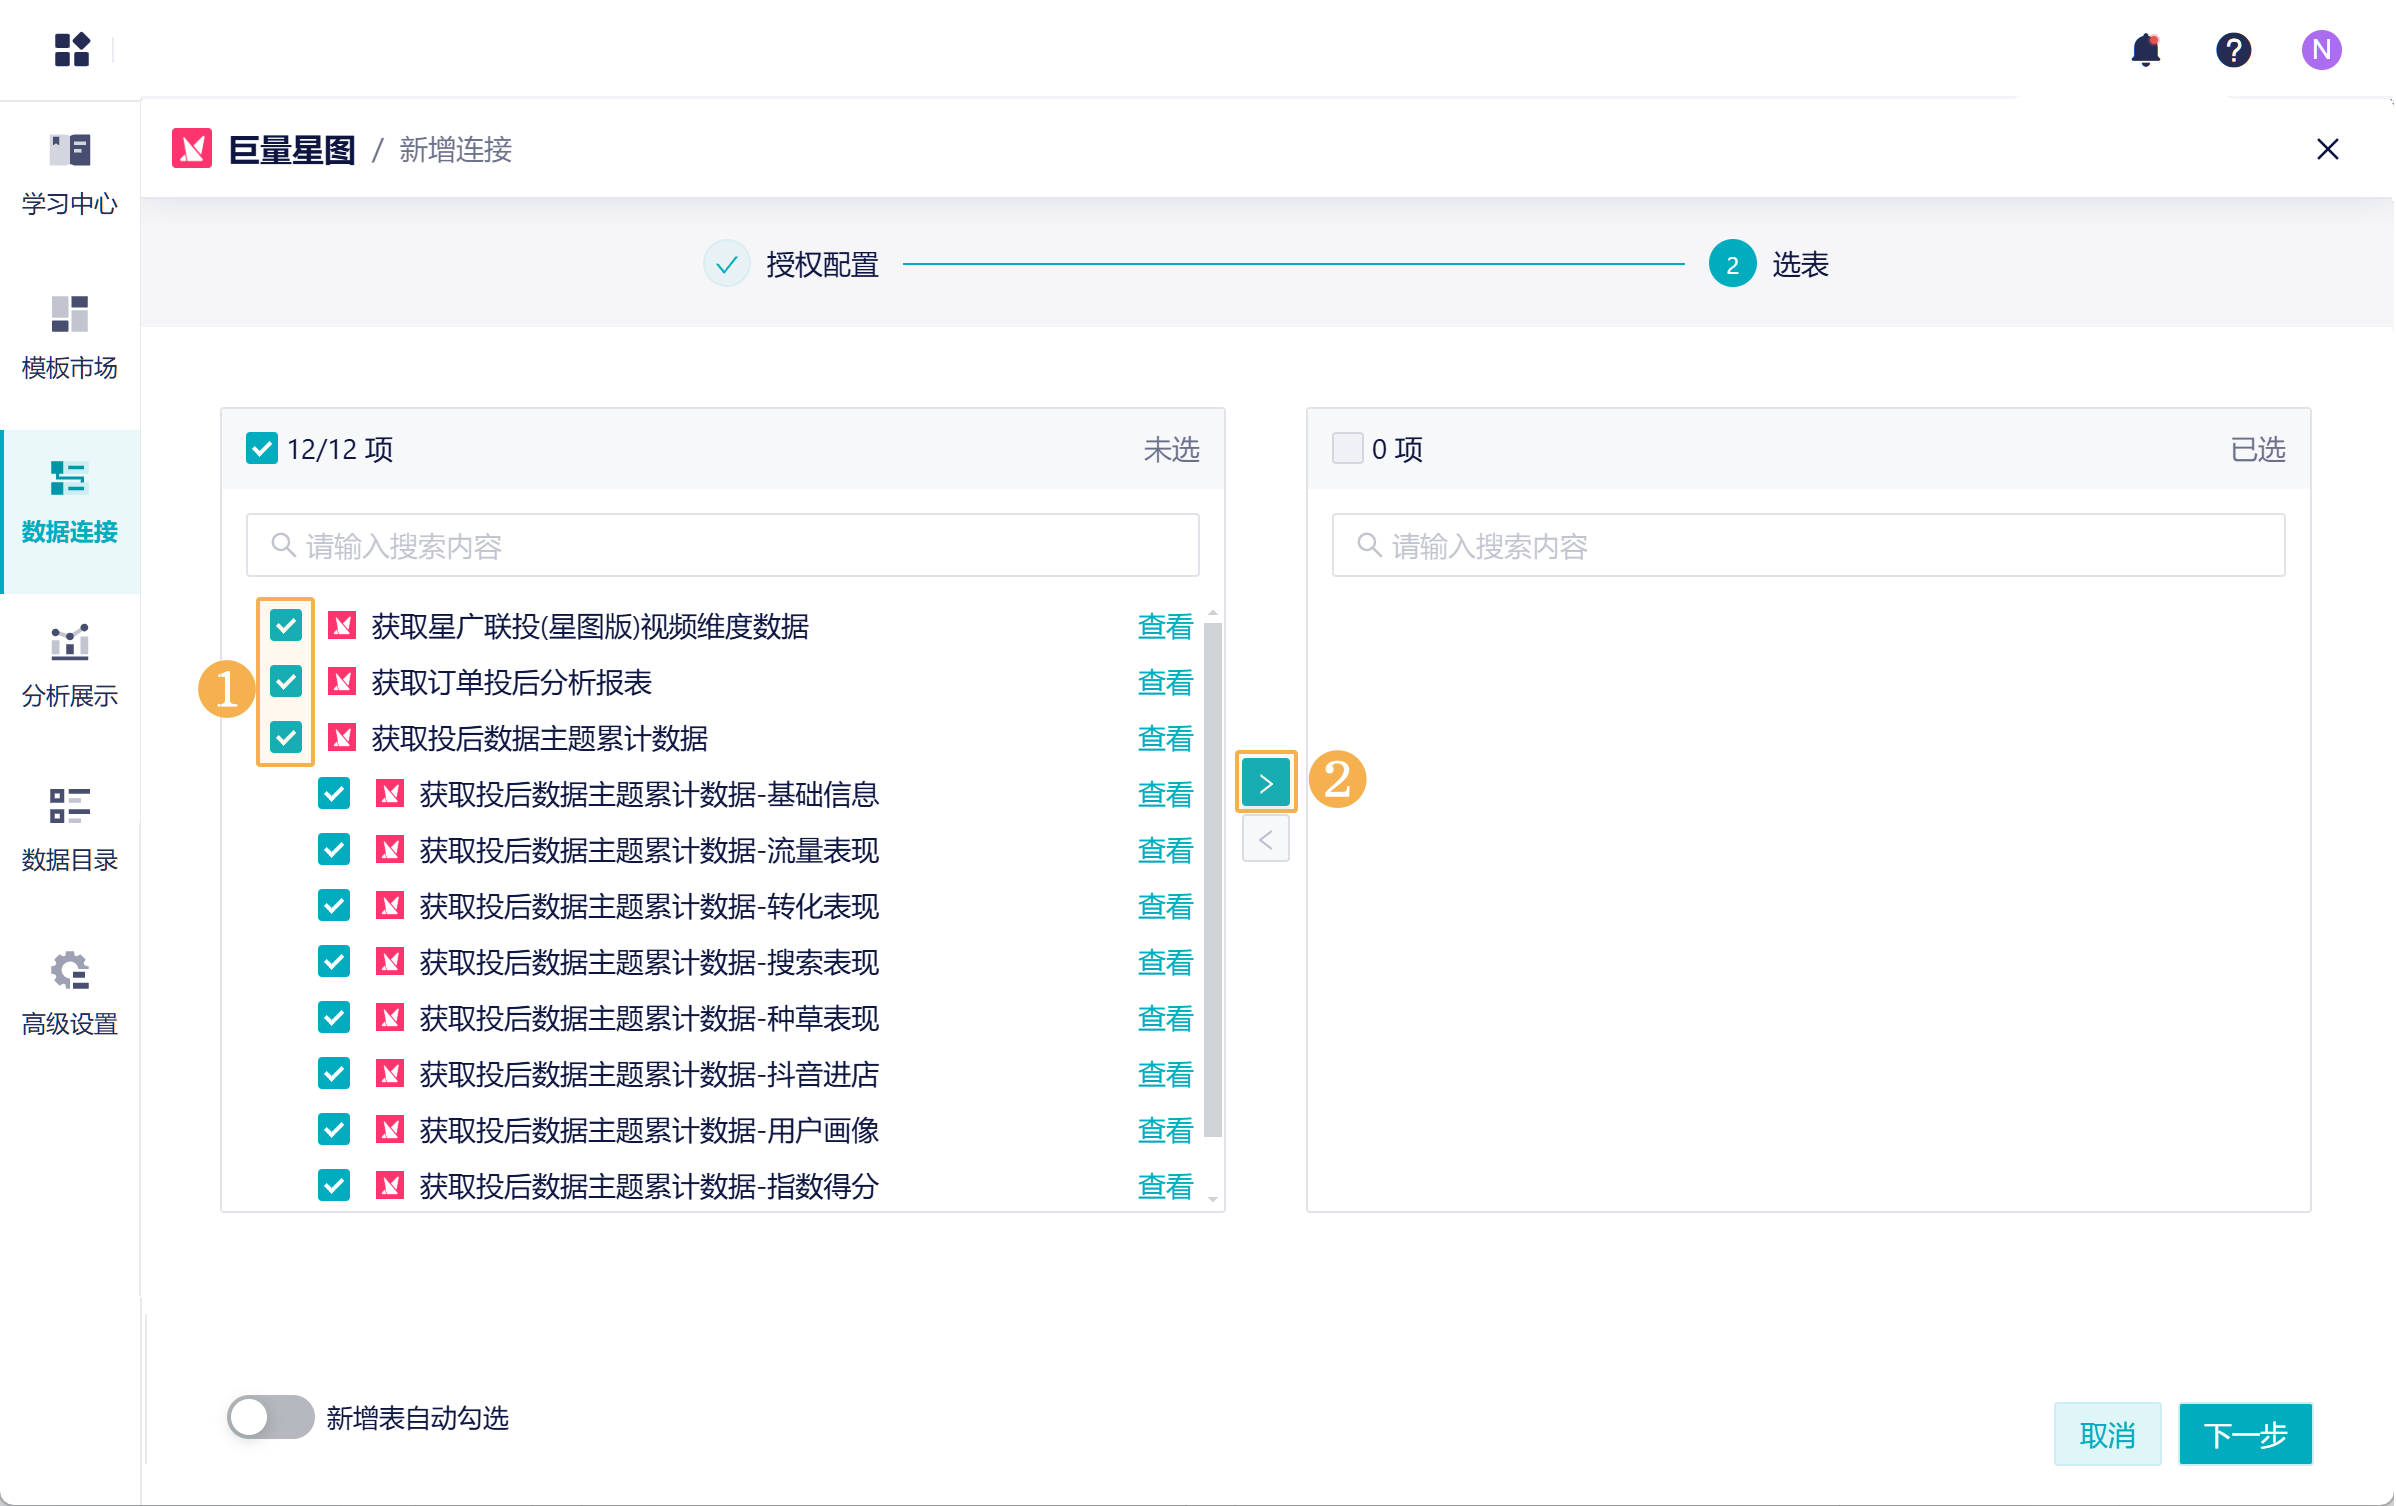Click the left arrow transfer button

tap(1265, 839)
